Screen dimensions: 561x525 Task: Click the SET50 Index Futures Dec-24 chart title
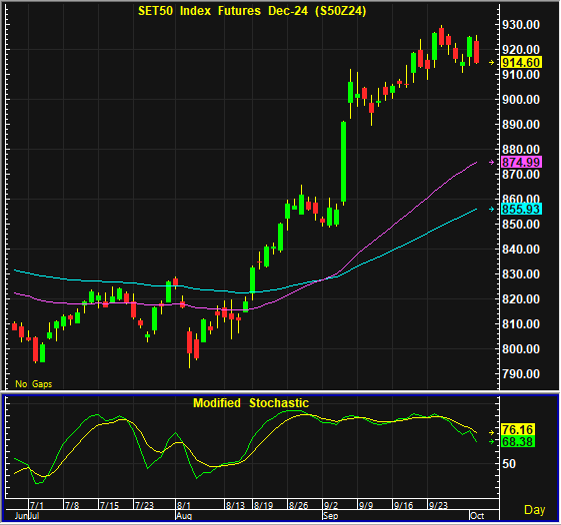tap(252, 11)
